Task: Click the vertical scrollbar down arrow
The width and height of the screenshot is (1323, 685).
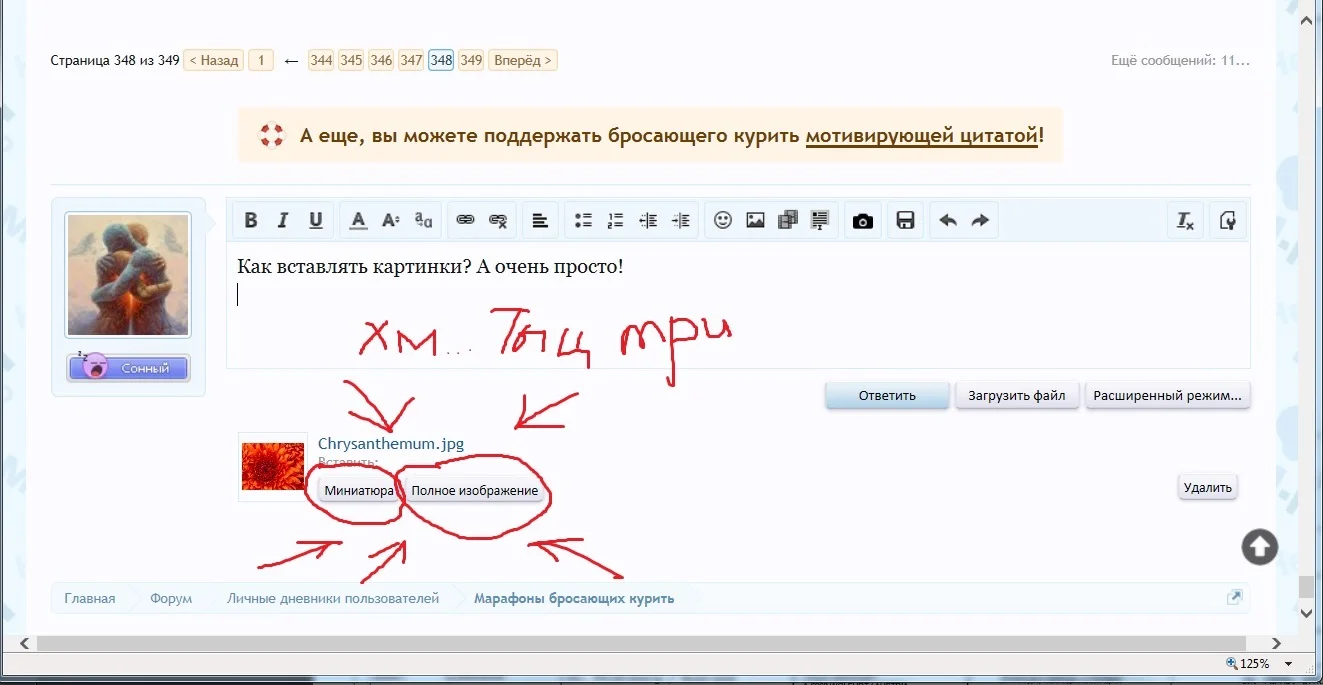Action: point(1304,612)
